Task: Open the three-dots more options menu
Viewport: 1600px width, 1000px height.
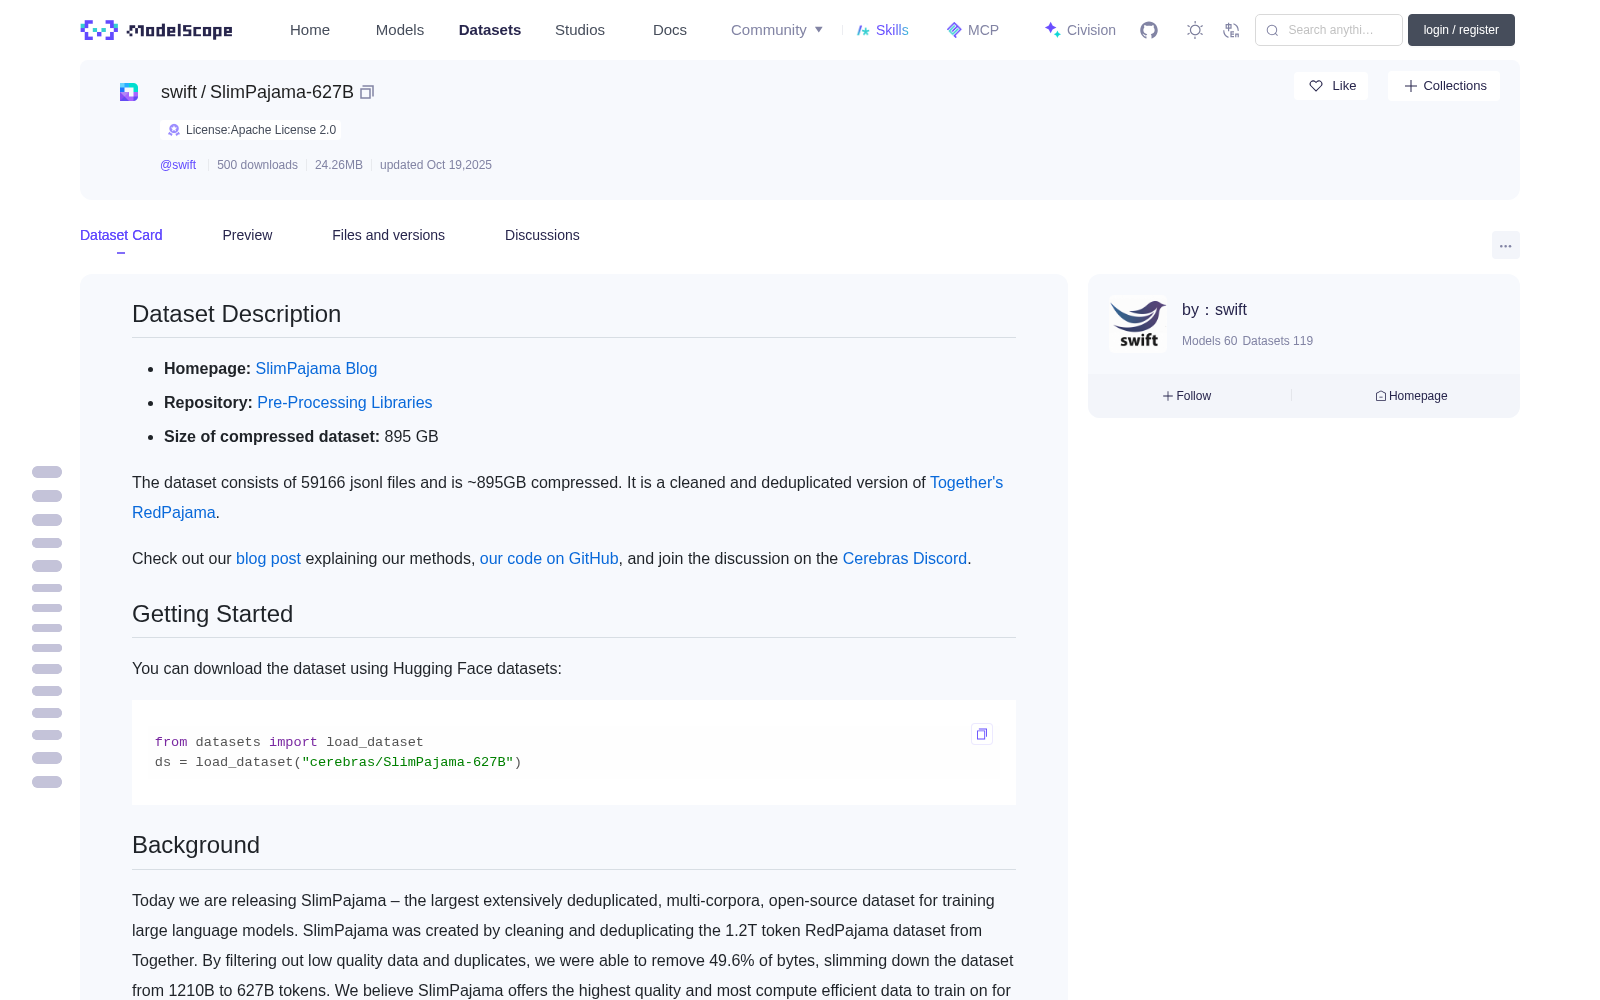Action: [x=1505, y=245]
